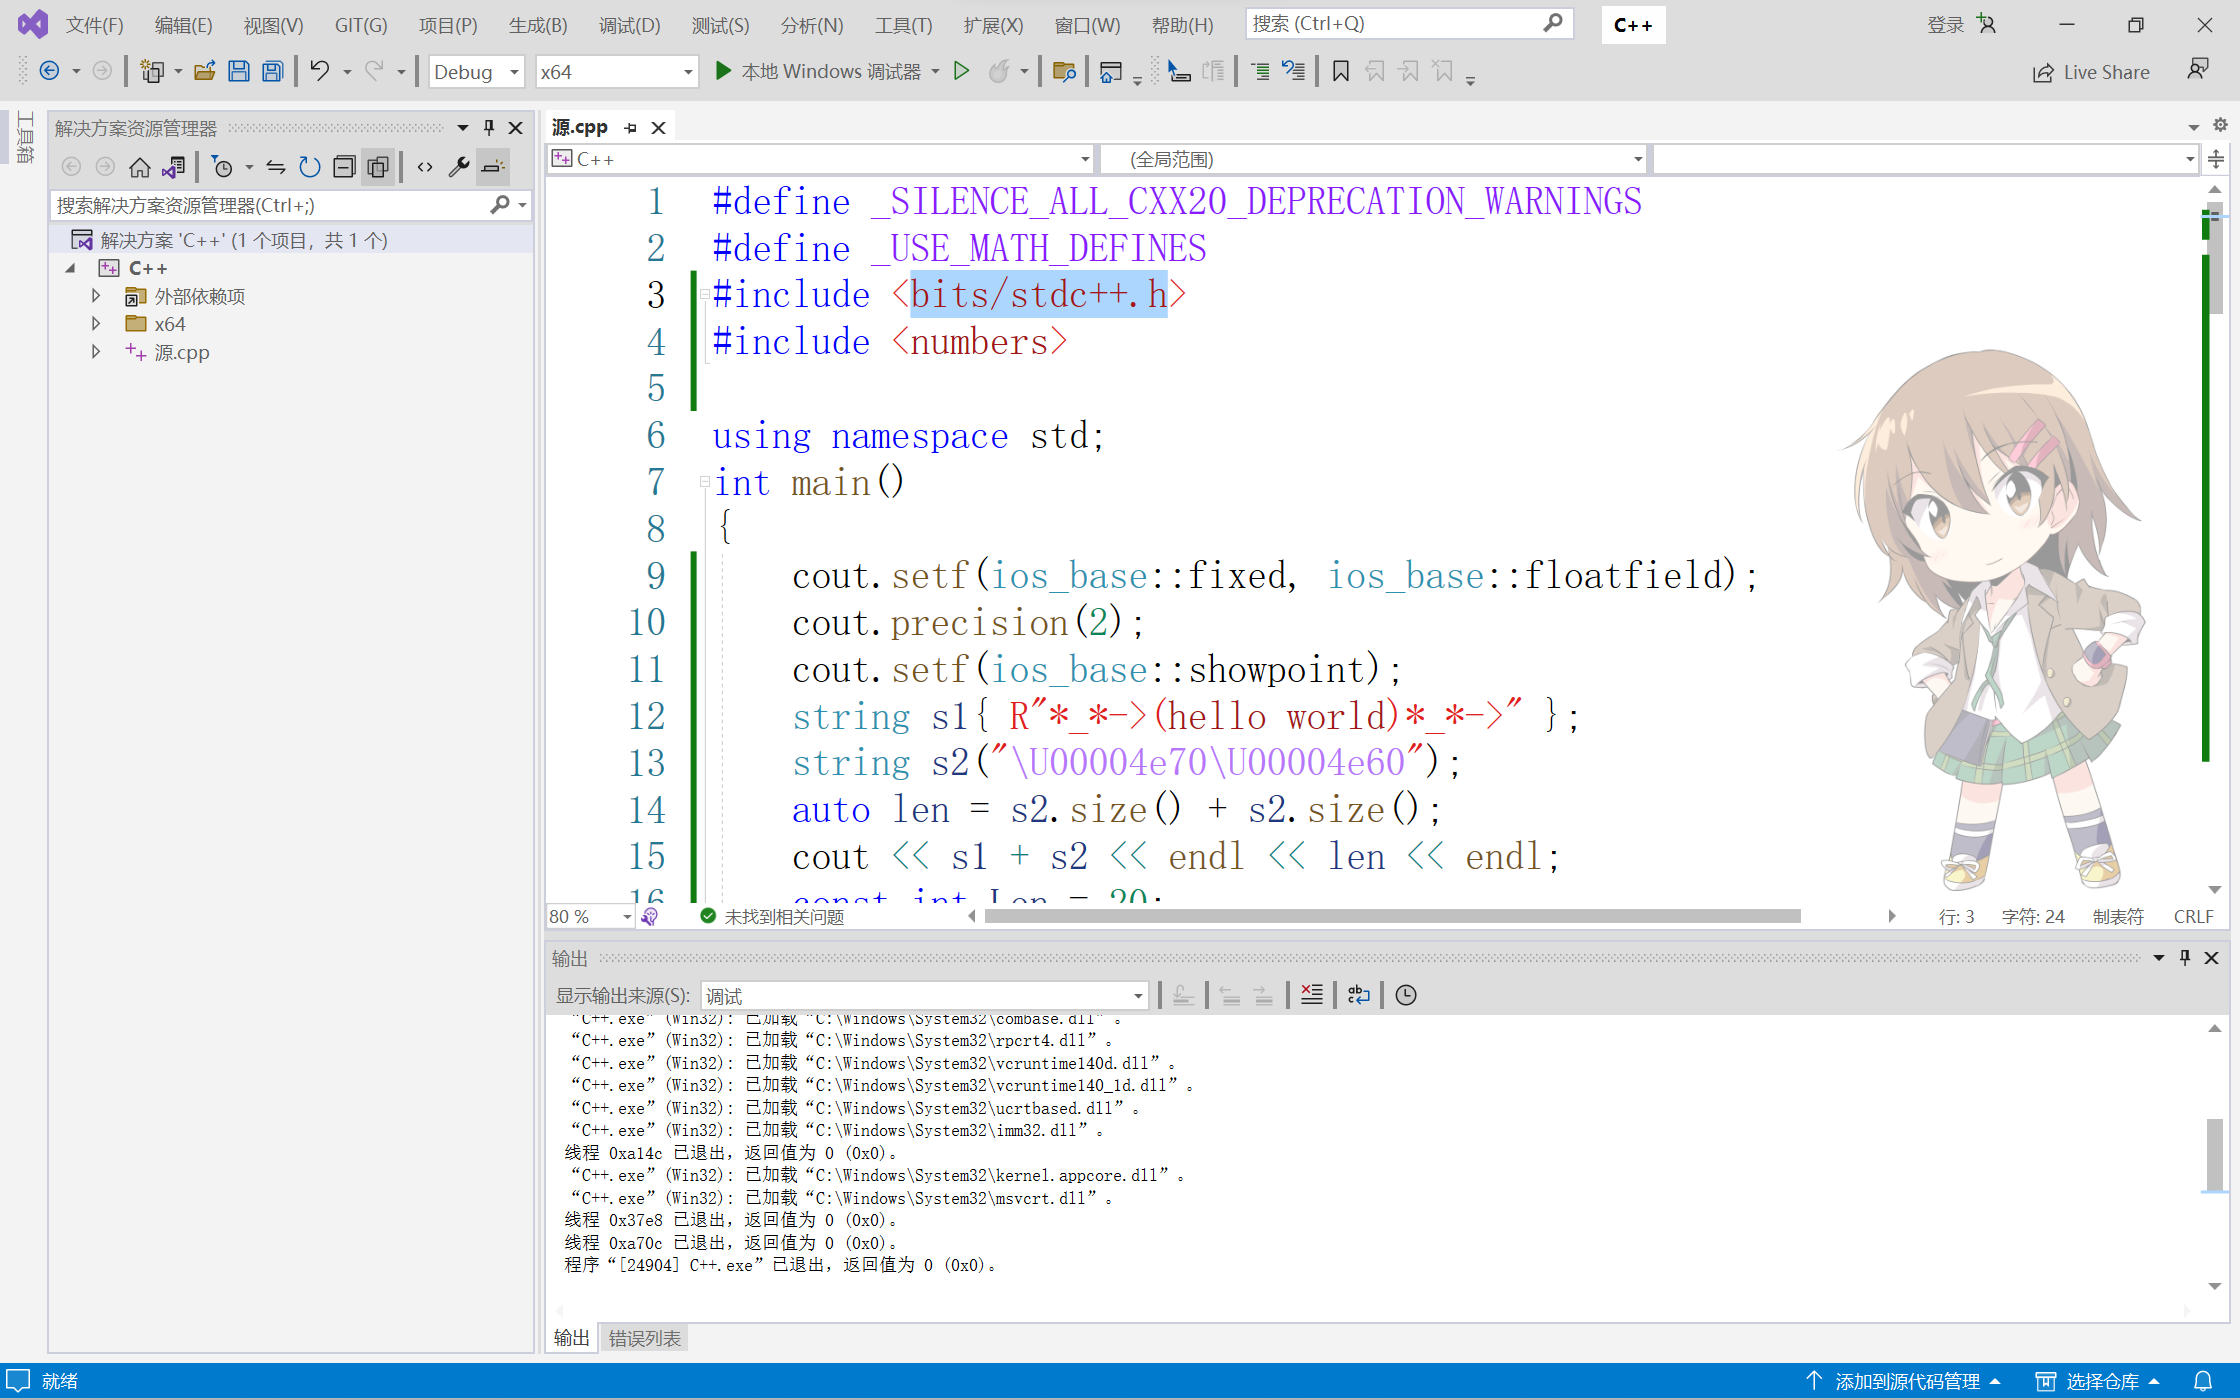Open the 80 % zoom level dropdown

click(591, 916)
